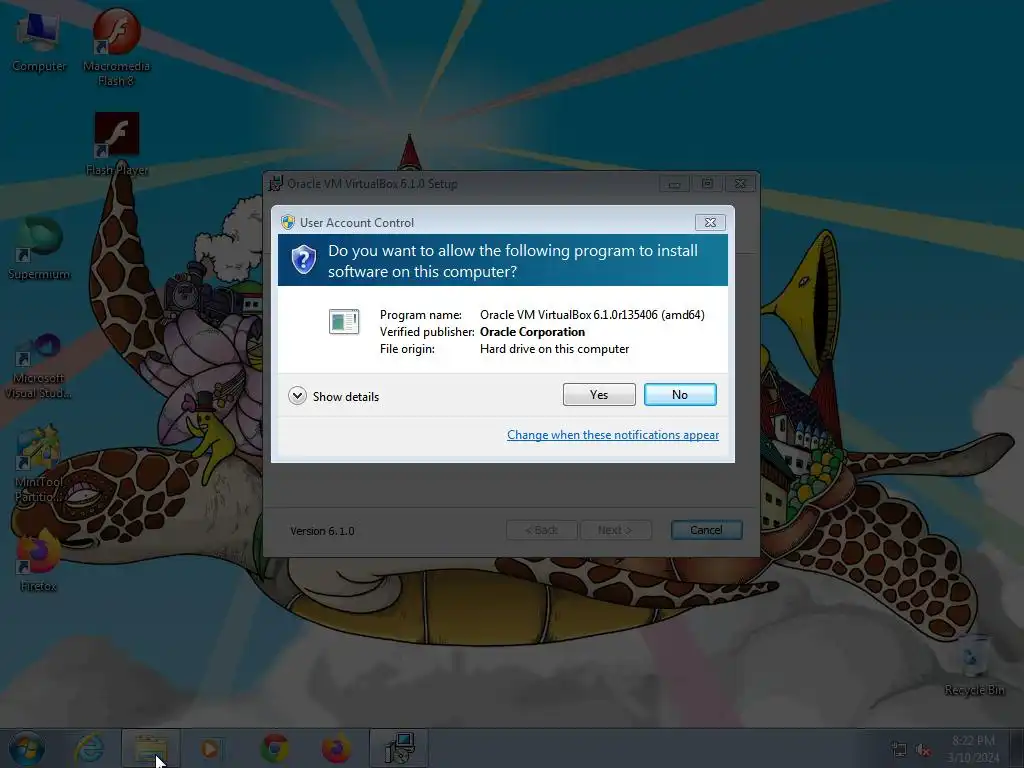Close the VirtualBox Setup window
The image size is (1024, 768).
pyautogui.click(x=740, y=184)
